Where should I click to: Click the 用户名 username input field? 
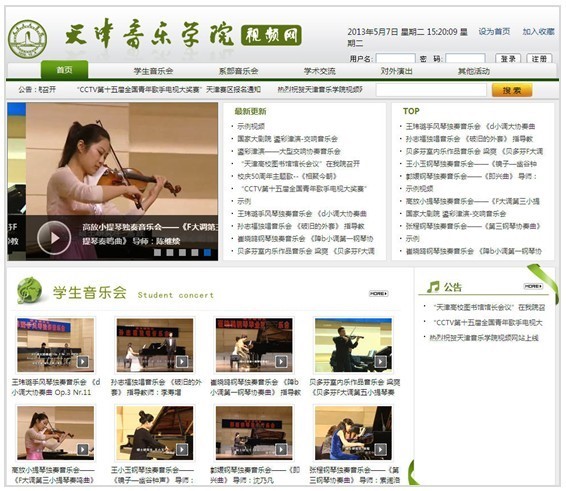395,58
